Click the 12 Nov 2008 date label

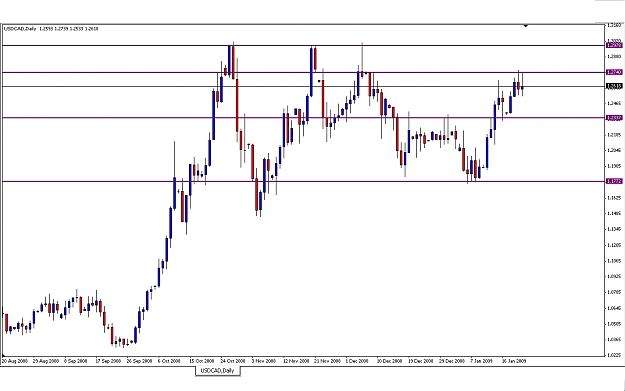[x=296, y=361]
